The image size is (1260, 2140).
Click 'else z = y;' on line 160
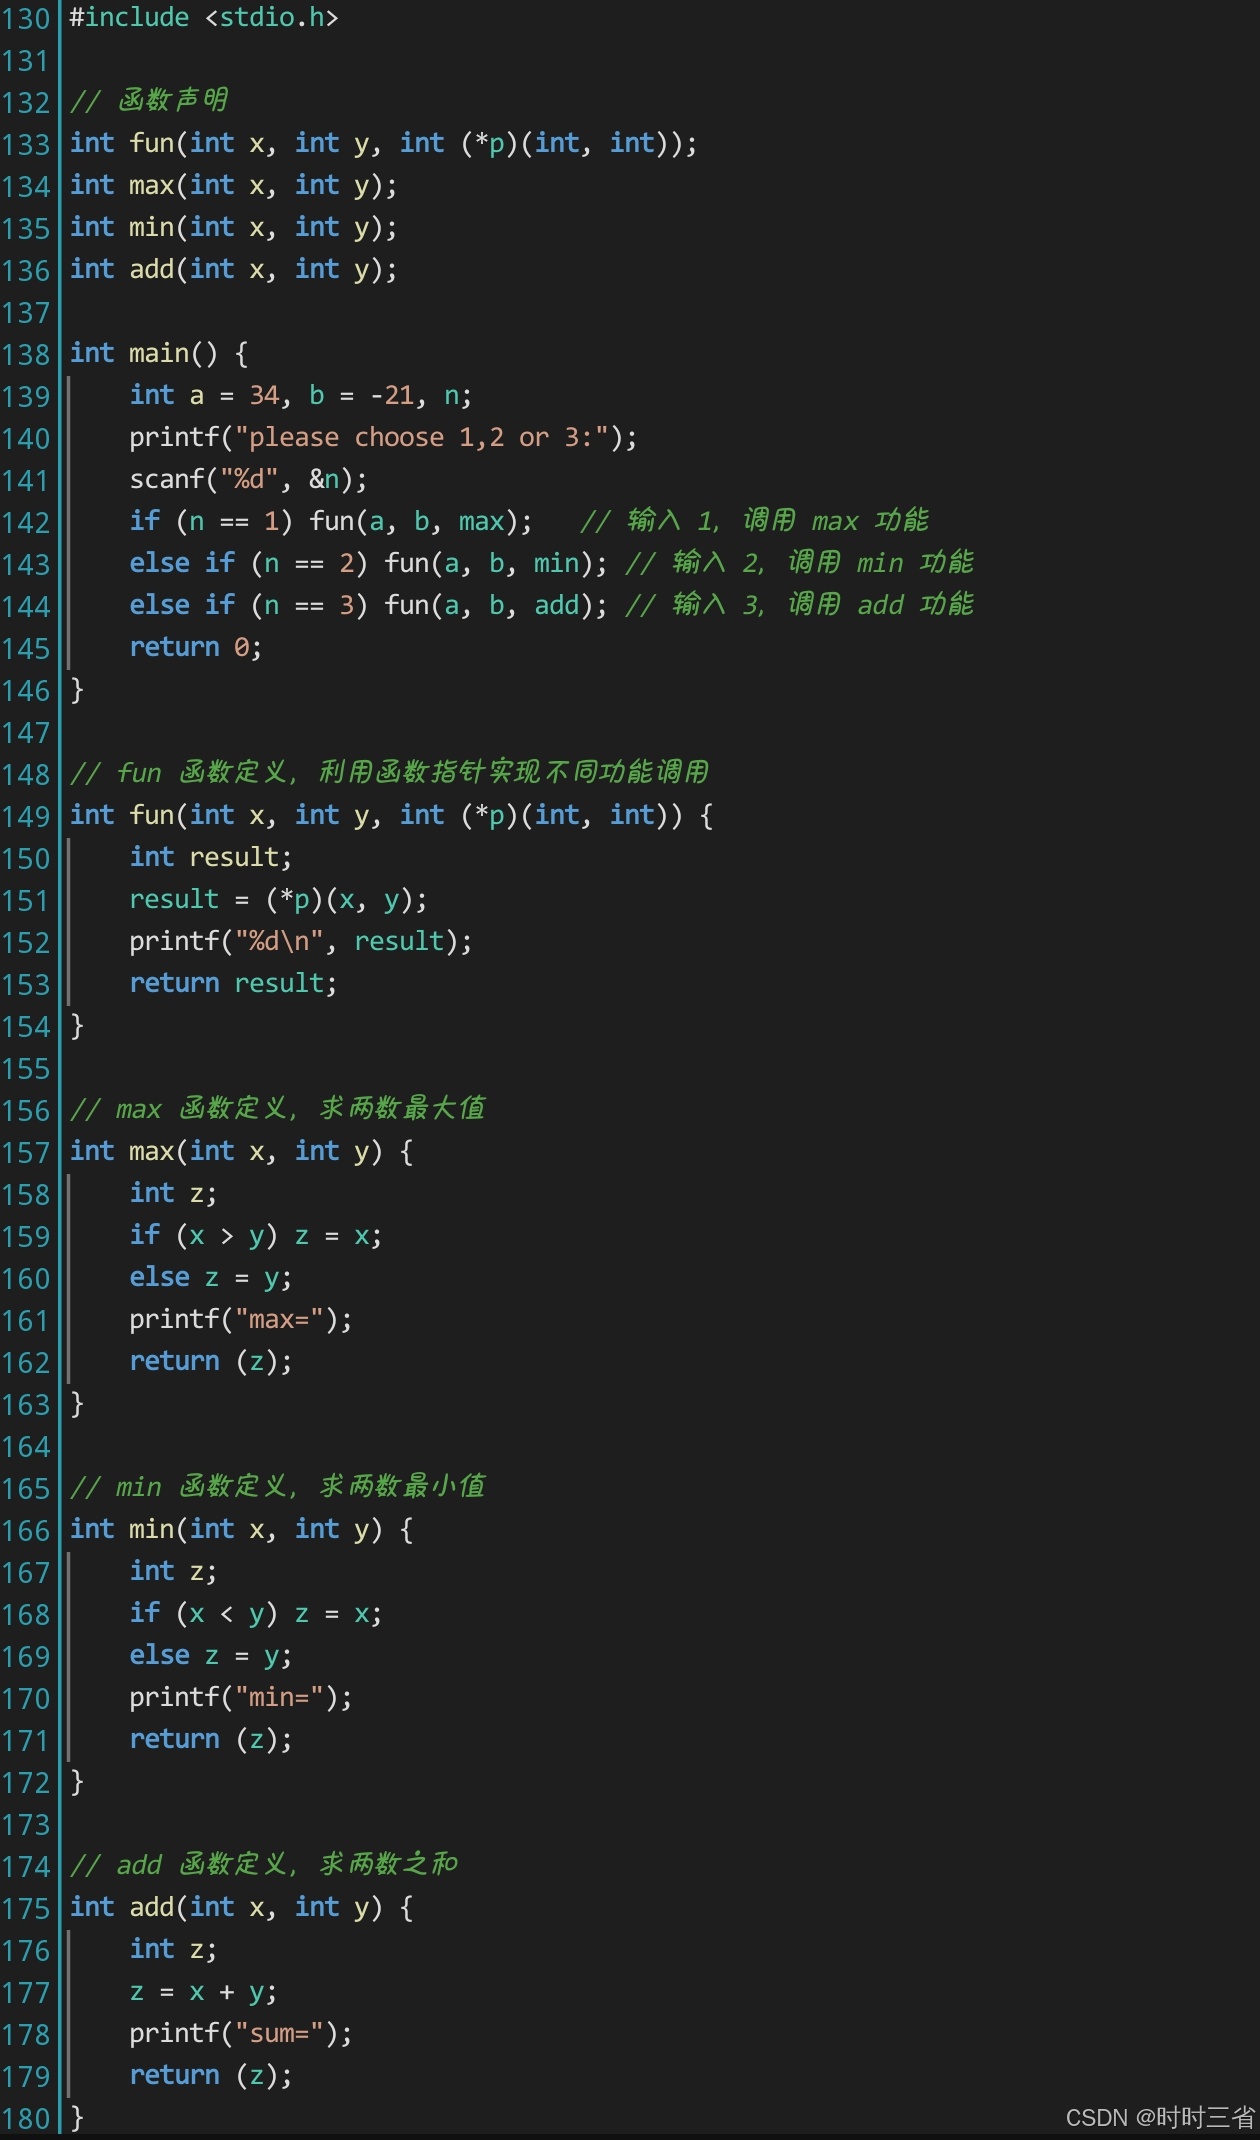pyautogui.click(x=211, y=1278)
